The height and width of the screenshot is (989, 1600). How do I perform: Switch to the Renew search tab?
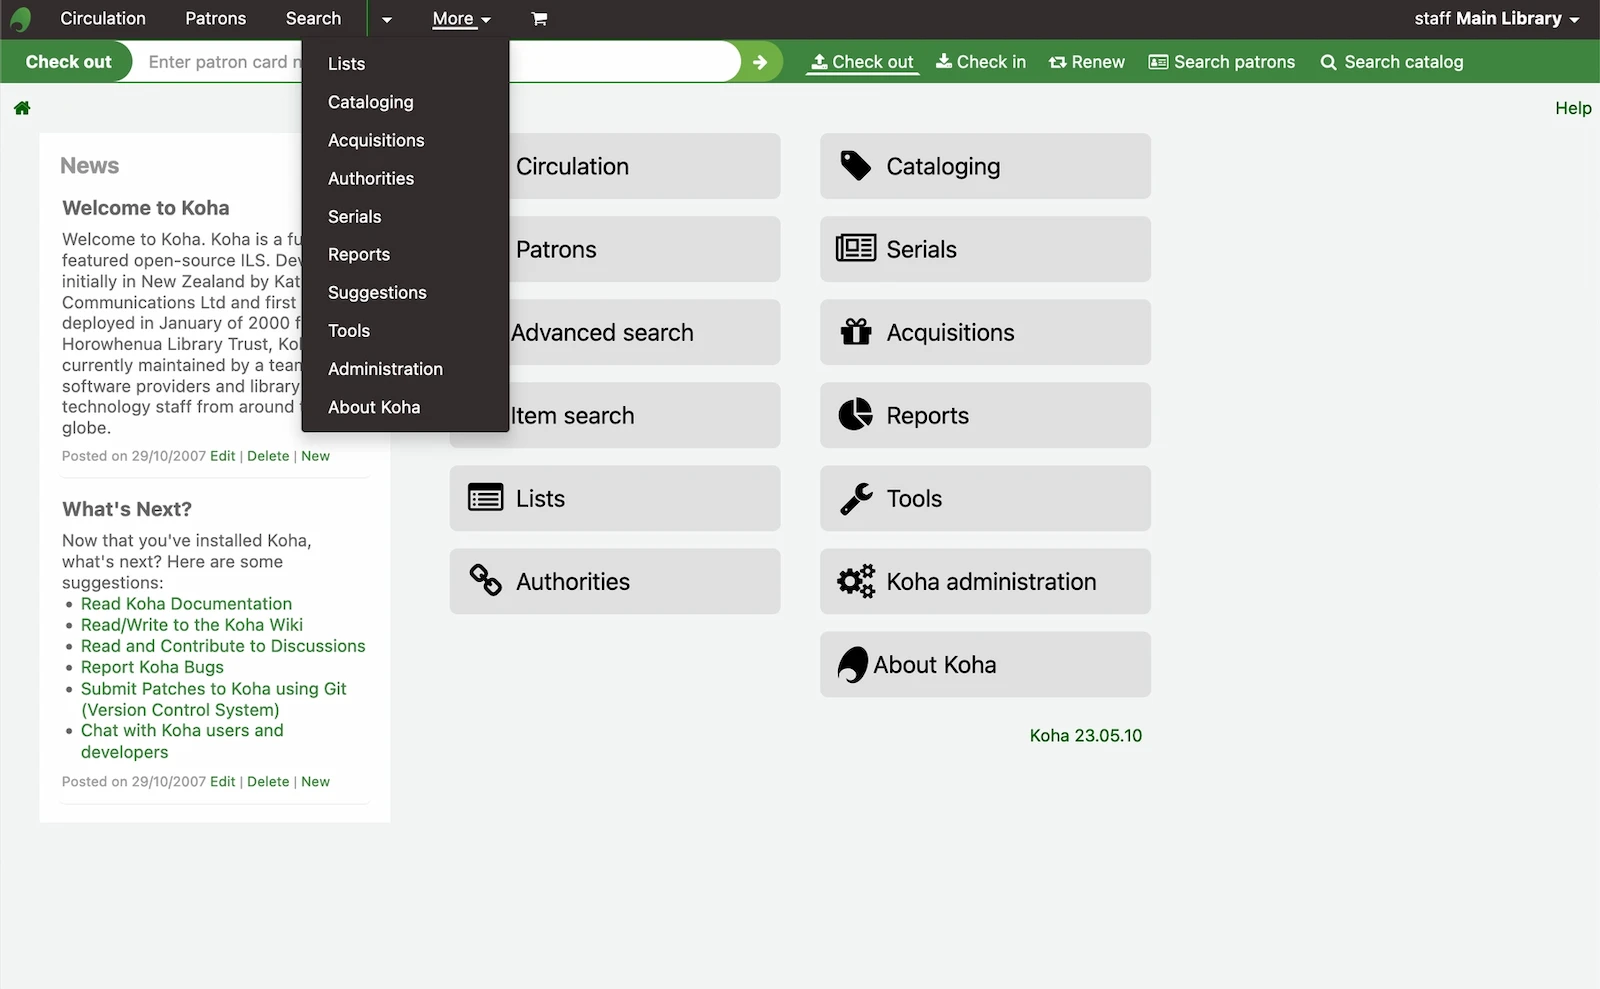coord(1087,62)
